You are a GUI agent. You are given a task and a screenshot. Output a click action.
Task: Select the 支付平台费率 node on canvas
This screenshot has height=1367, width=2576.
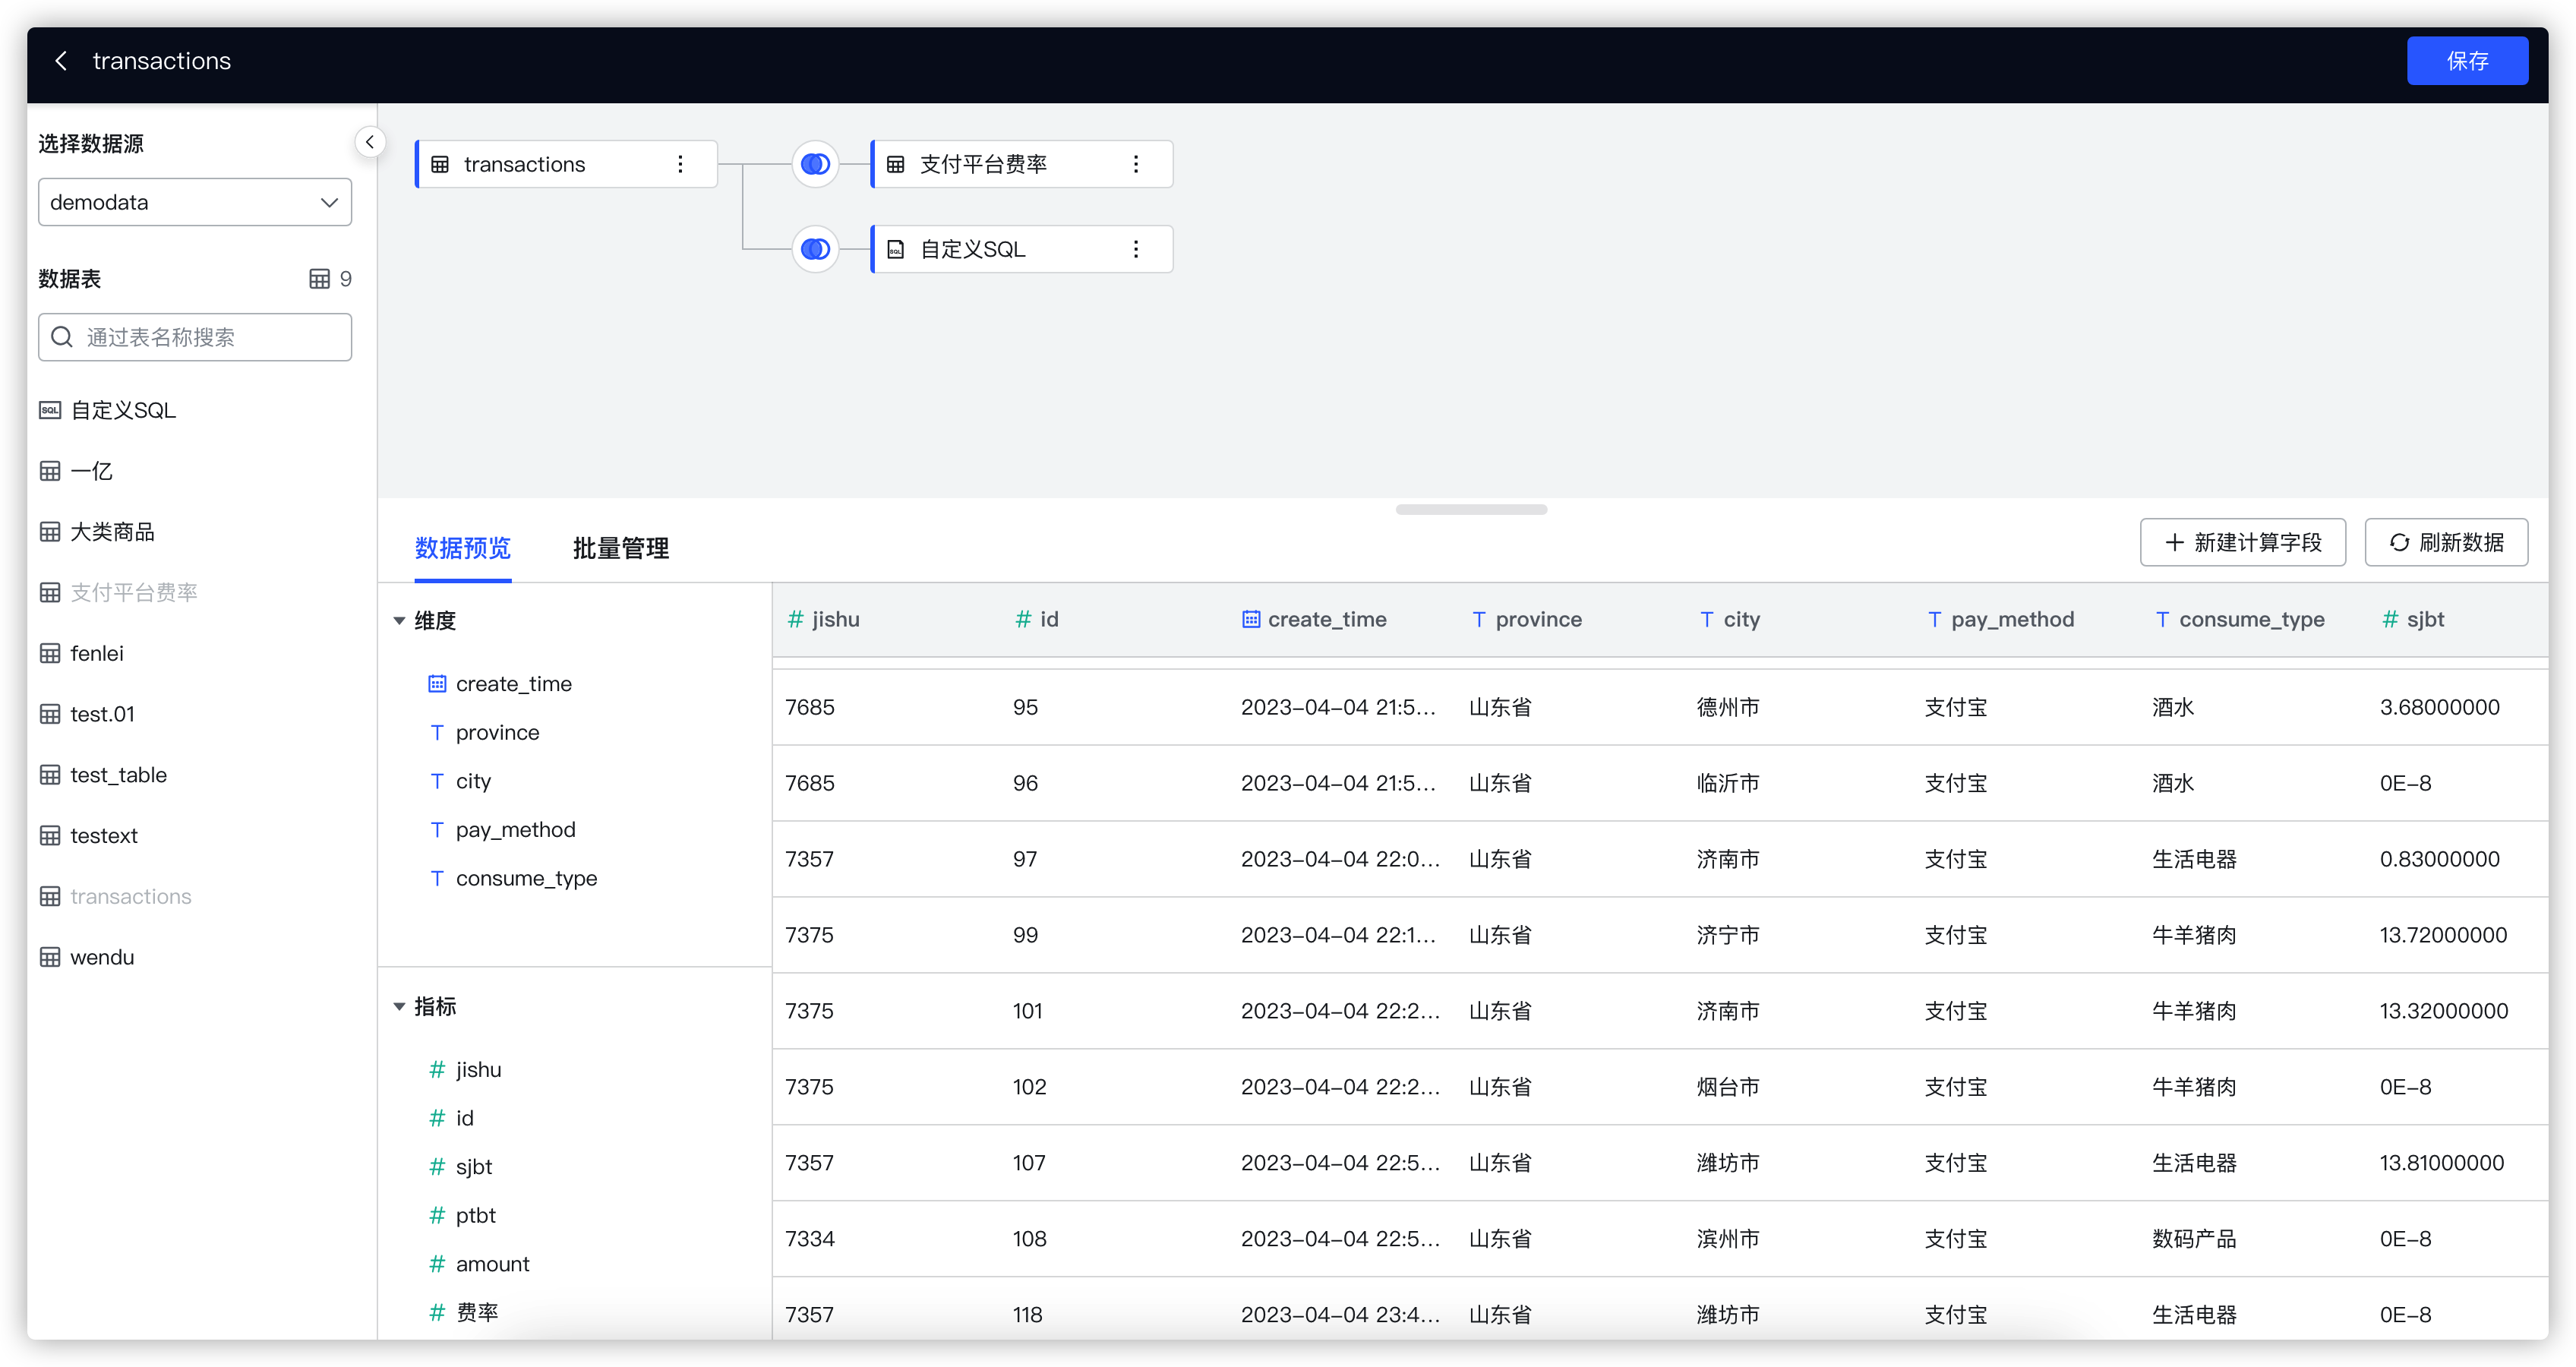(1021, 164)
